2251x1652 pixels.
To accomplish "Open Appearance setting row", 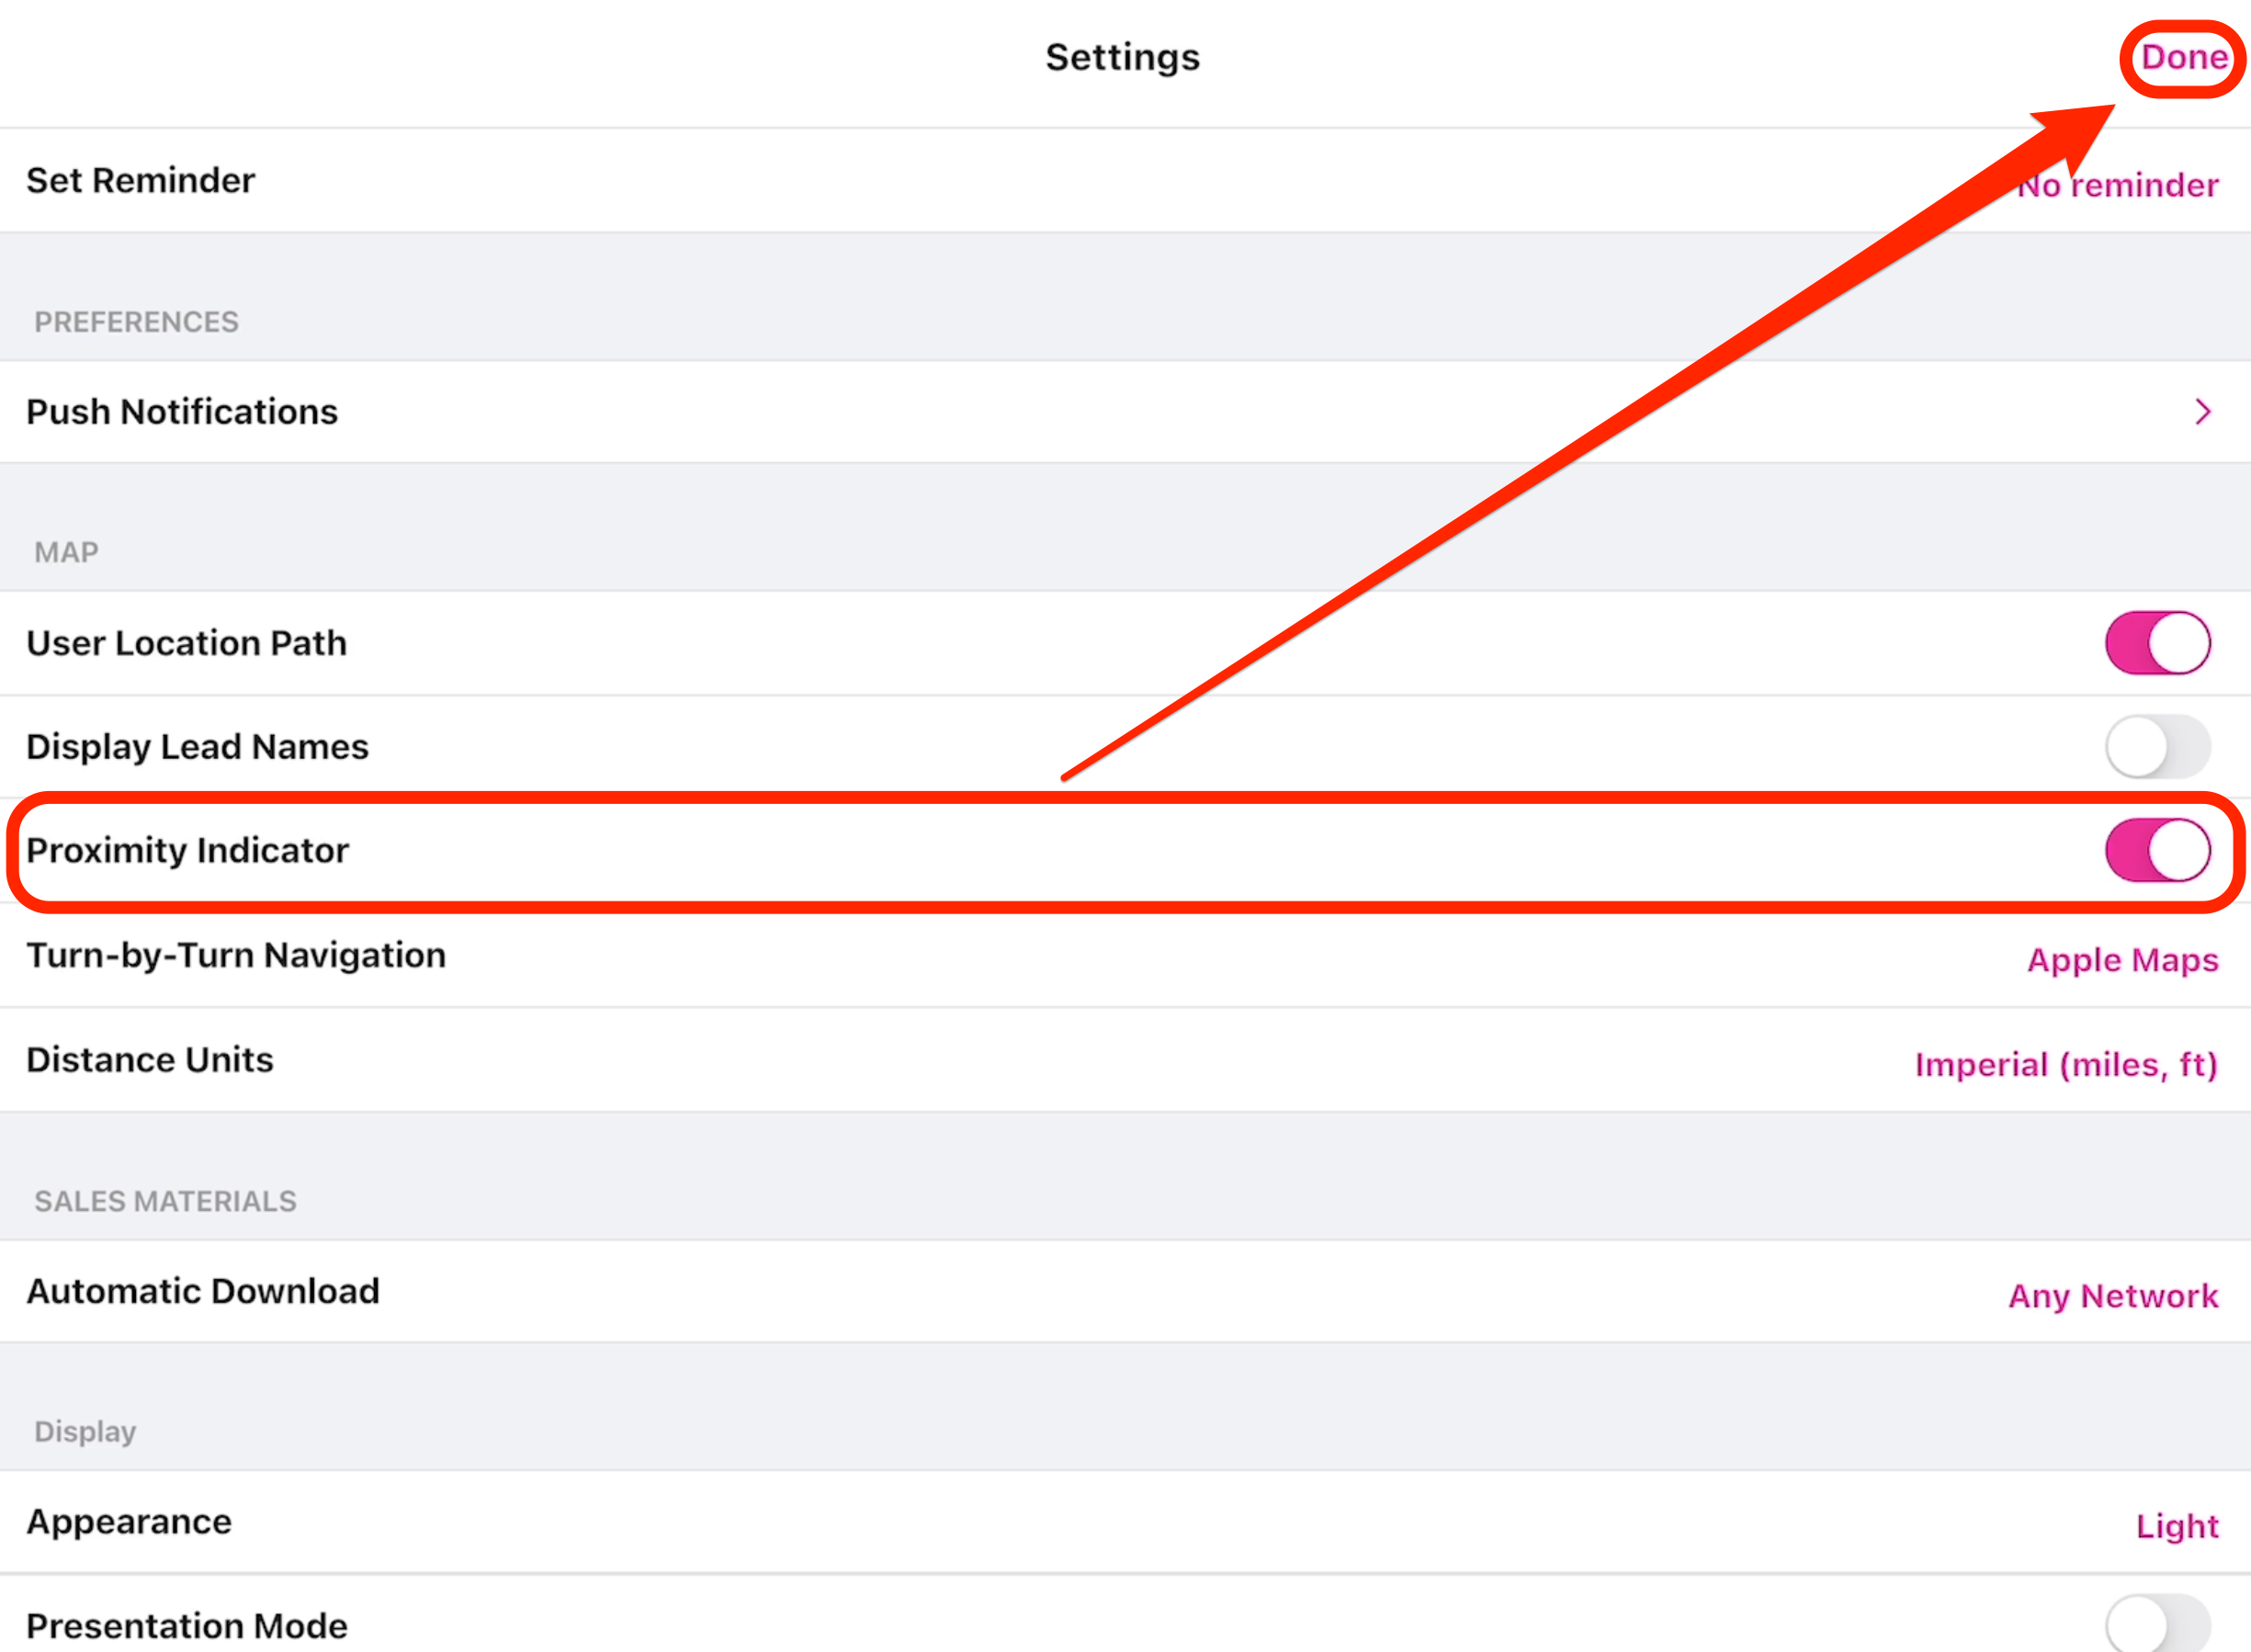I will (129, 1522).
